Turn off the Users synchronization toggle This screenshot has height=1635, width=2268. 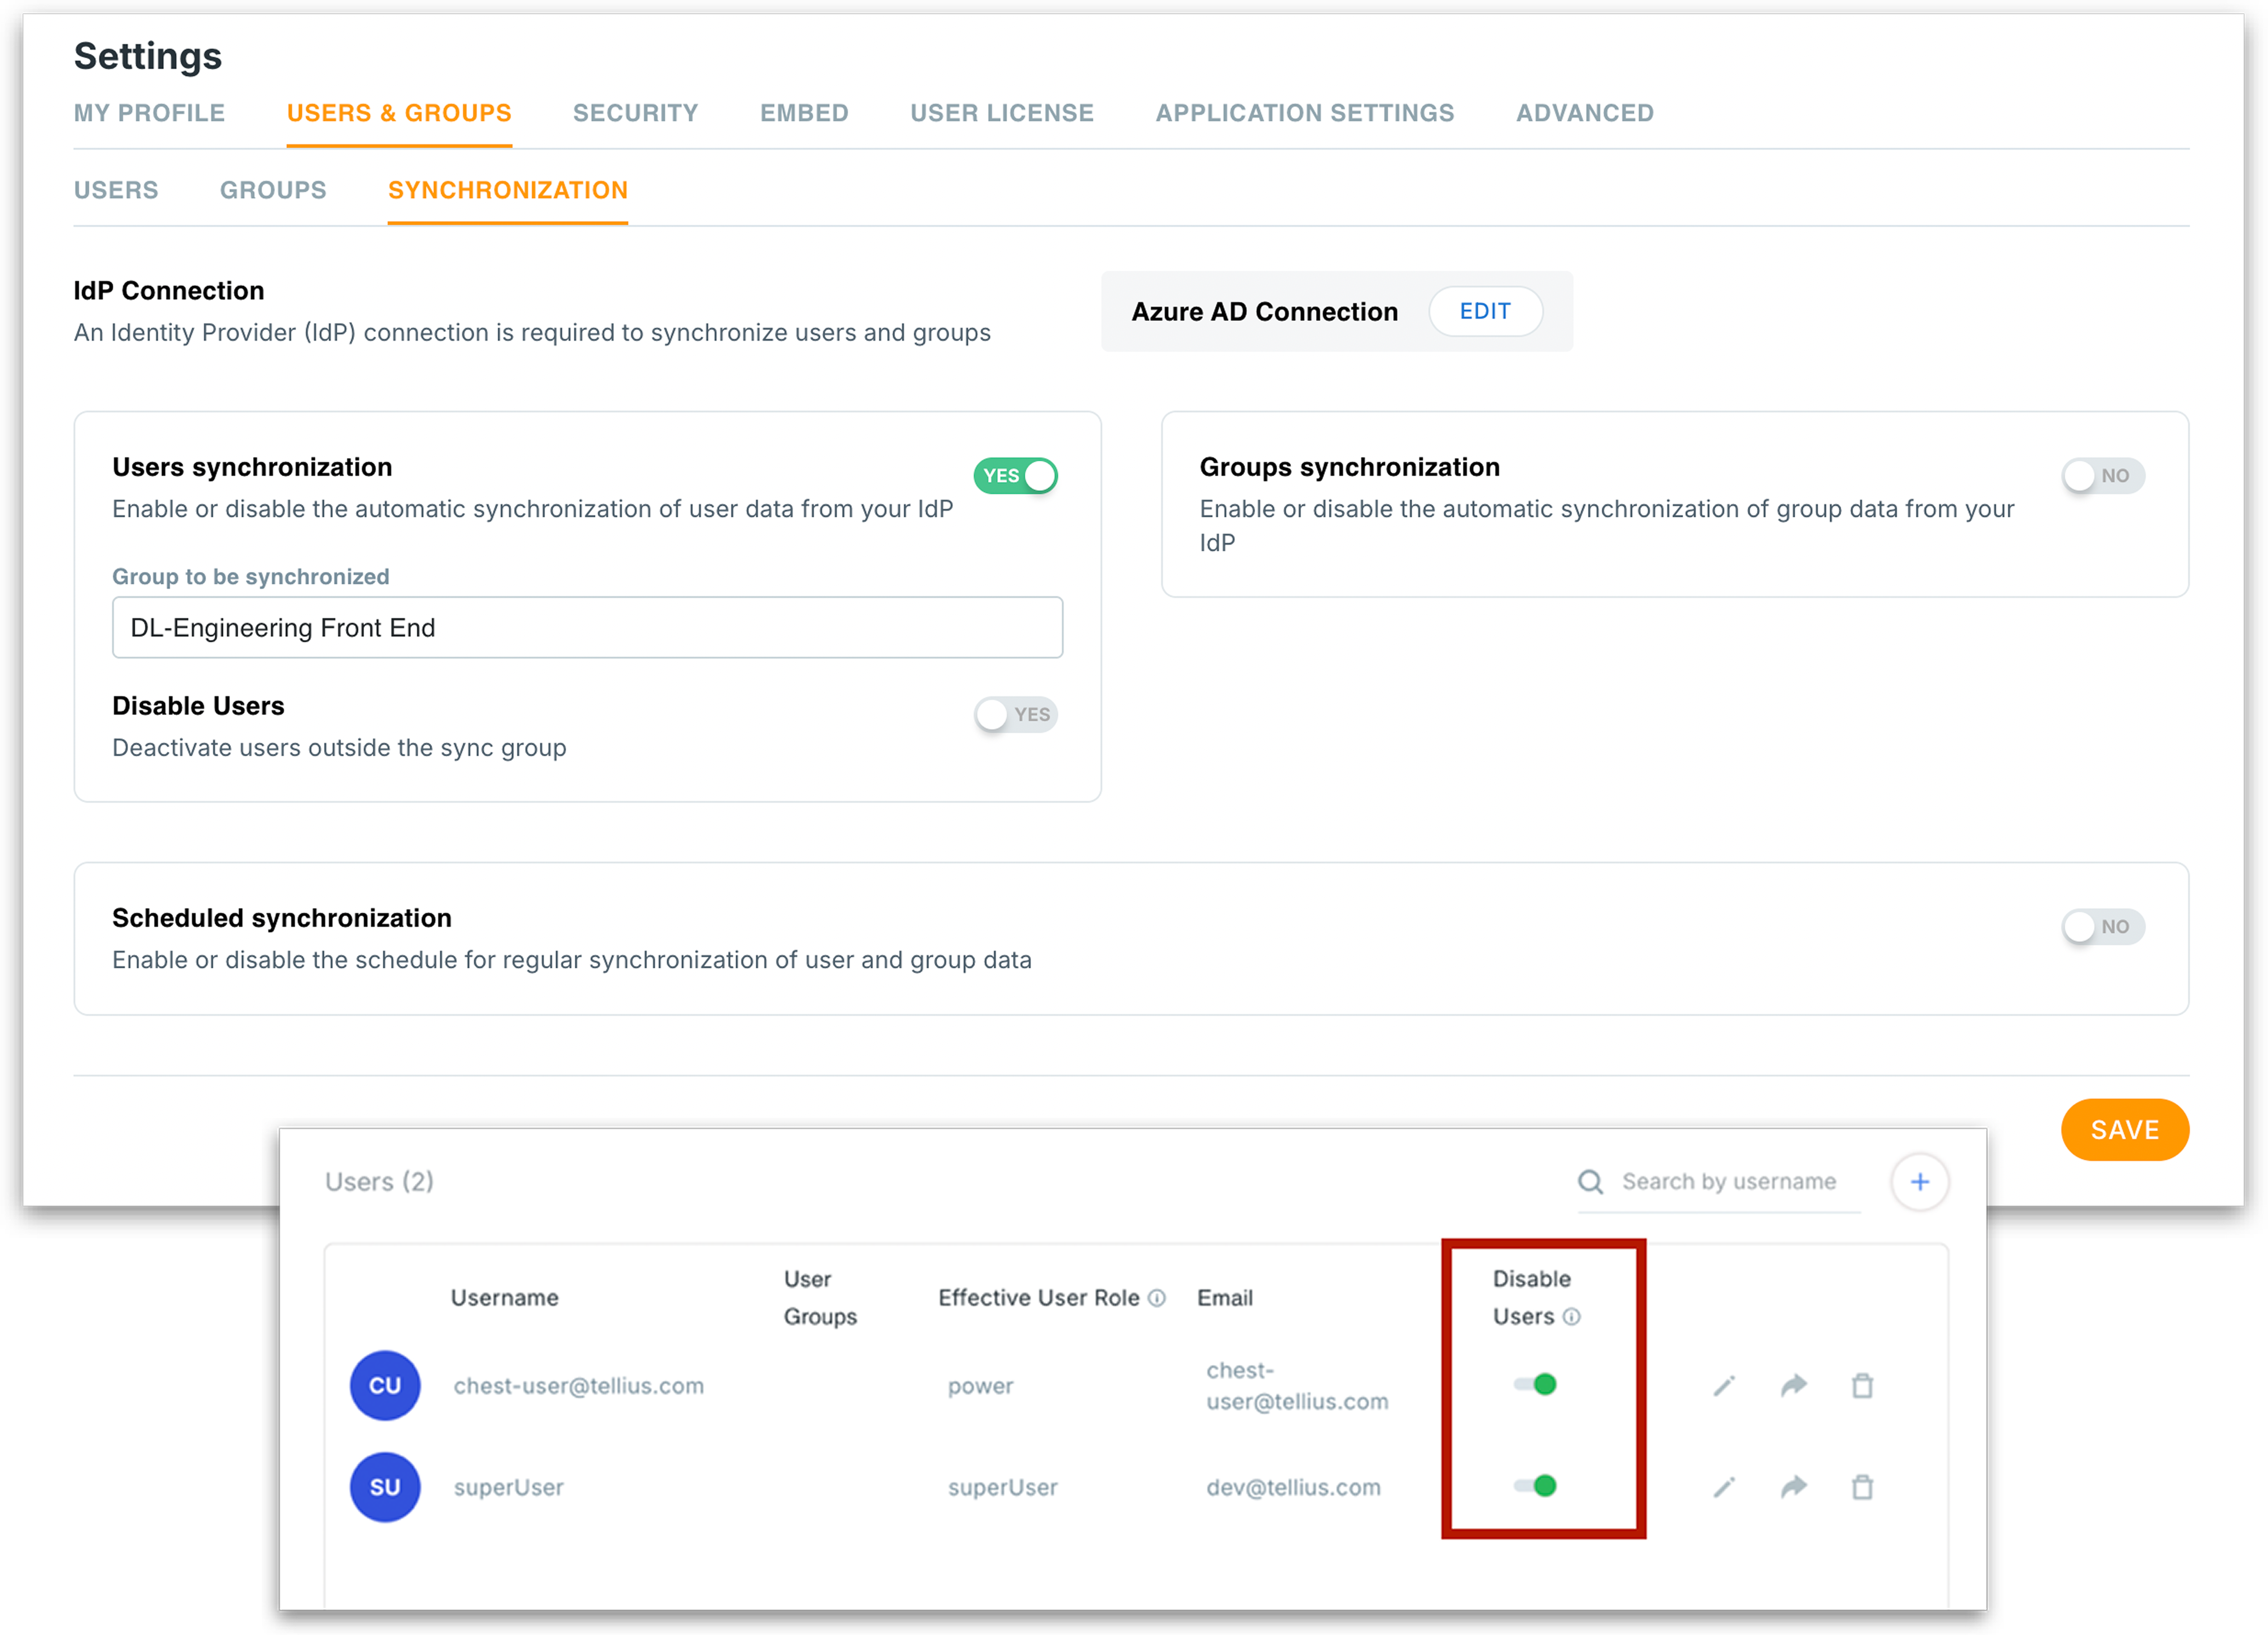point(1016,476)
